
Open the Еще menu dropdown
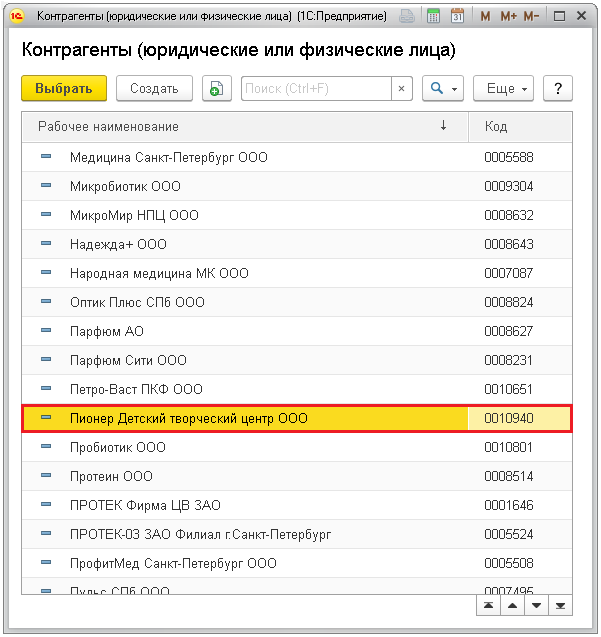click(503, 89)
